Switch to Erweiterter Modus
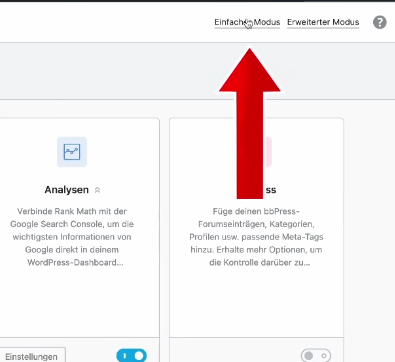This screenshot has height=362, width=395. (x=323, y=22)
